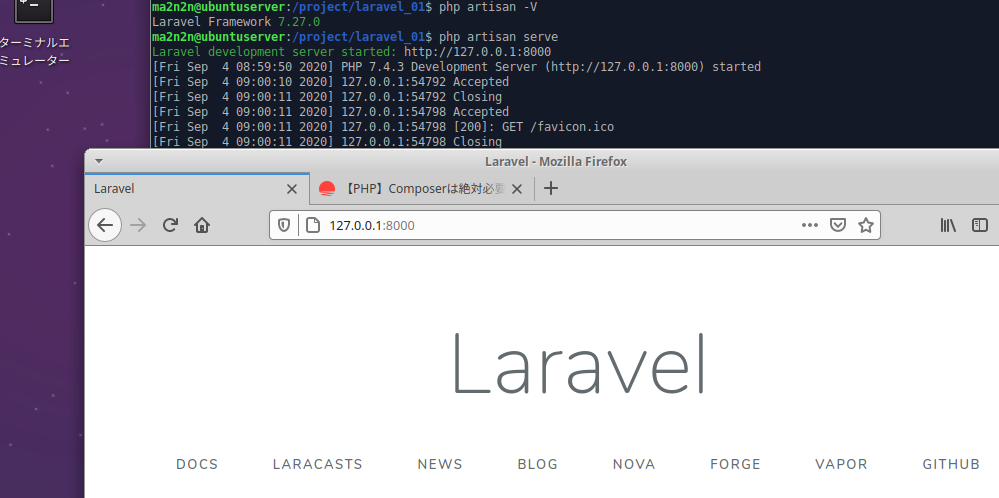Close the 【PHP】Composer tab
Viewport: 999px width, 498px height.
tap(517, 189)
